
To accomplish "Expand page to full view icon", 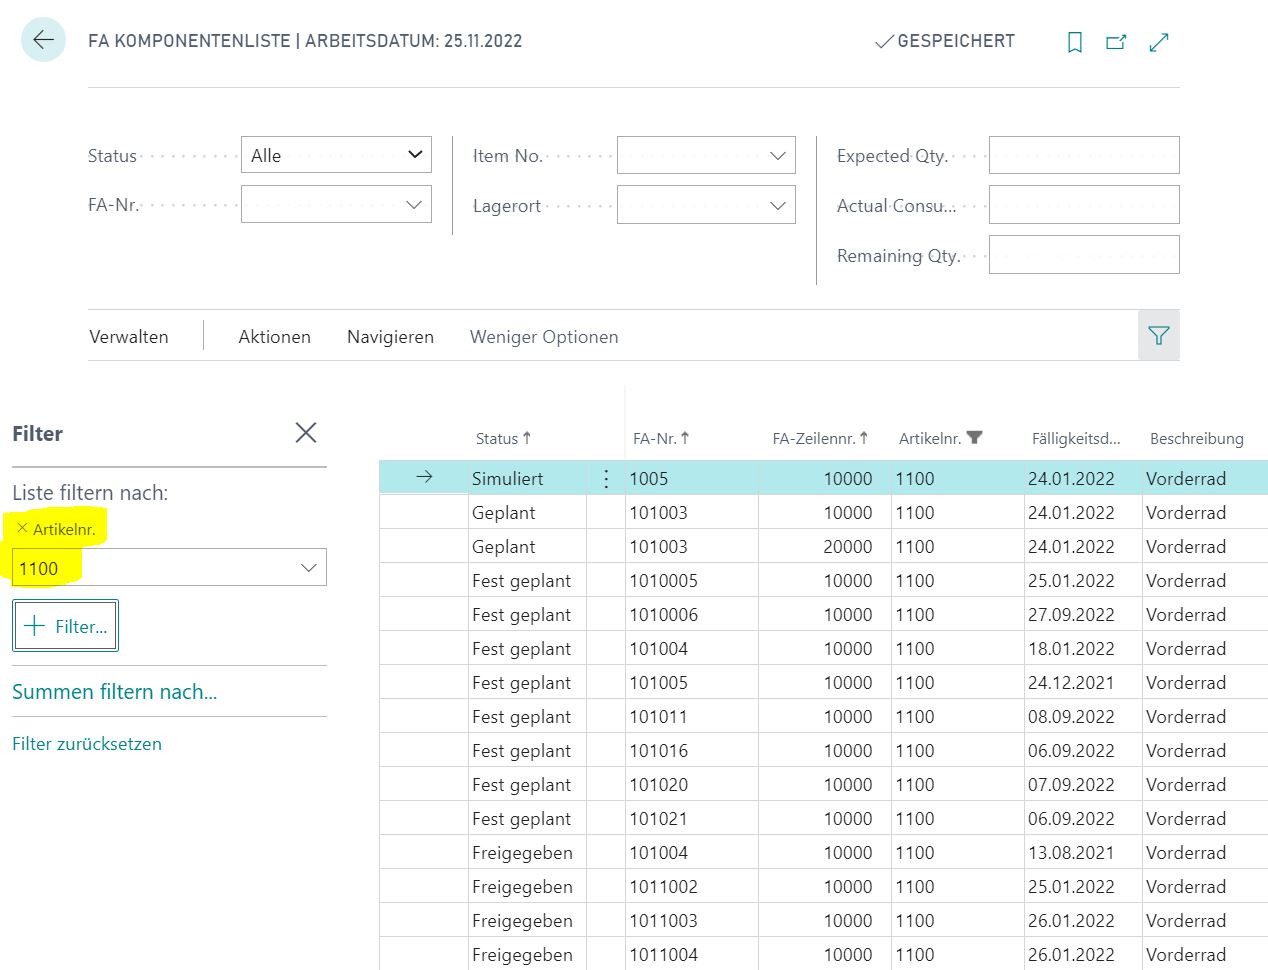I will 1159,42.
